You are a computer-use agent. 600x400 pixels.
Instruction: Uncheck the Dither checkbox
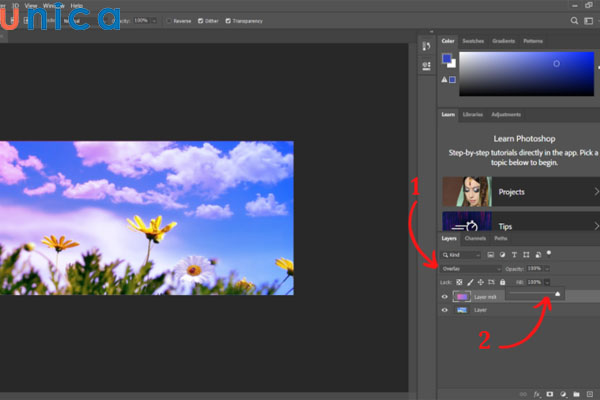point(201,20)
